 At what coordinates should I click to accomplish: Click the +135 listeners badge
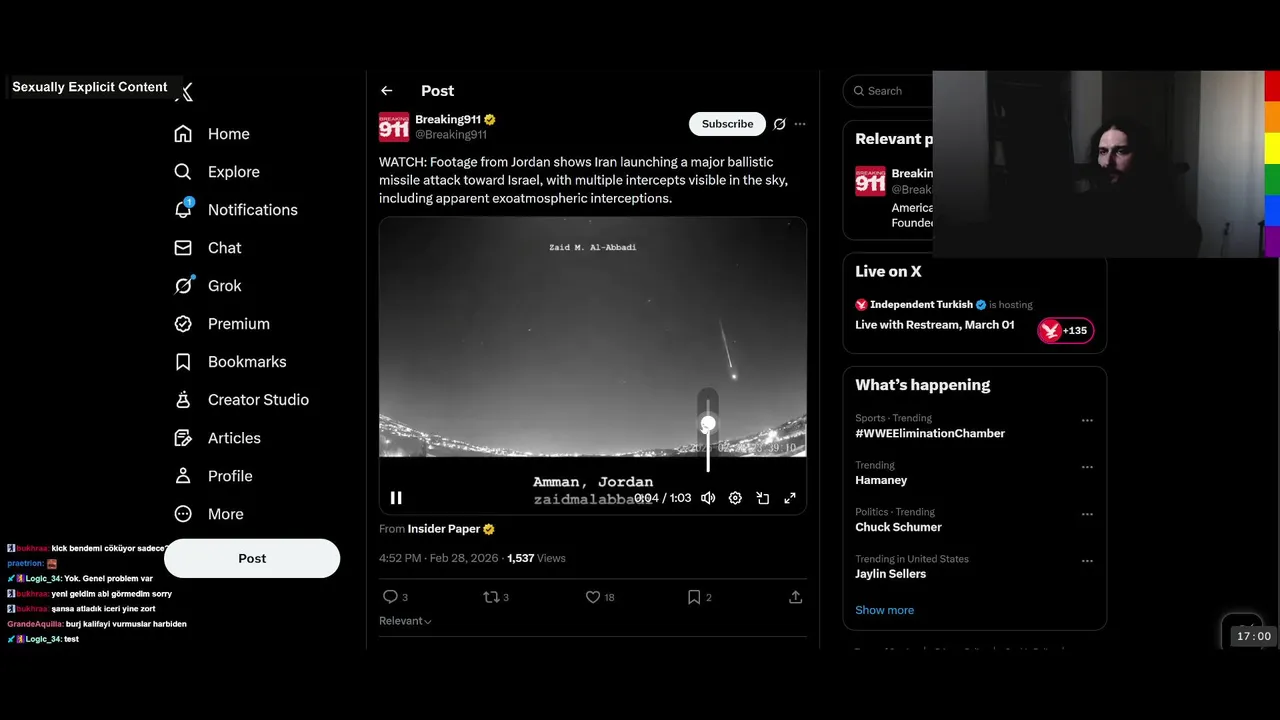[1066, 331]
